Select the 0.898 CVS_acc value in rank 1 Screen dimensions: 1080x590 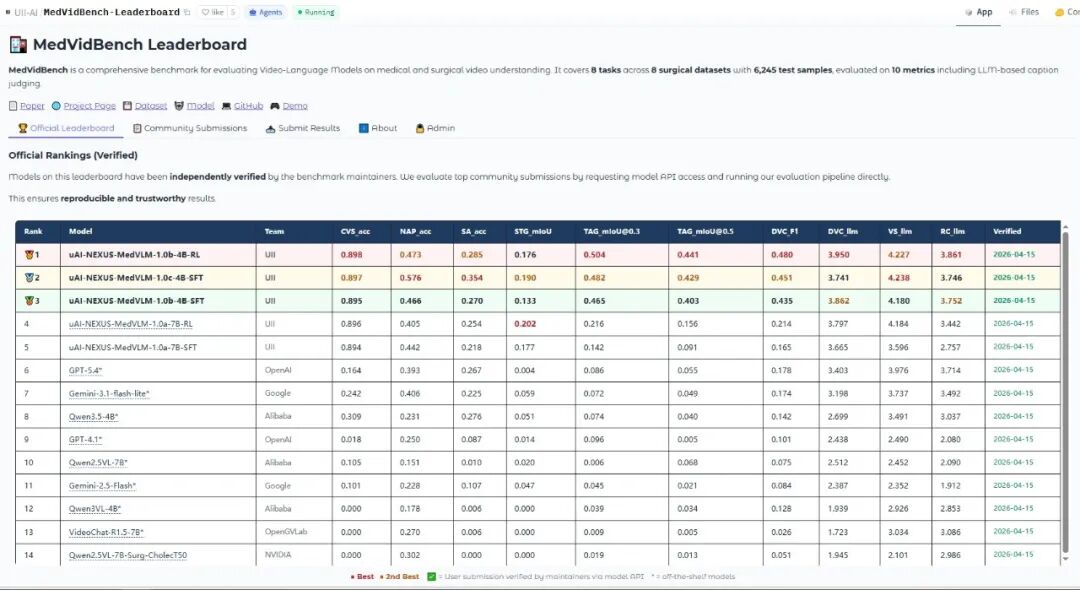tap(351, 255)
